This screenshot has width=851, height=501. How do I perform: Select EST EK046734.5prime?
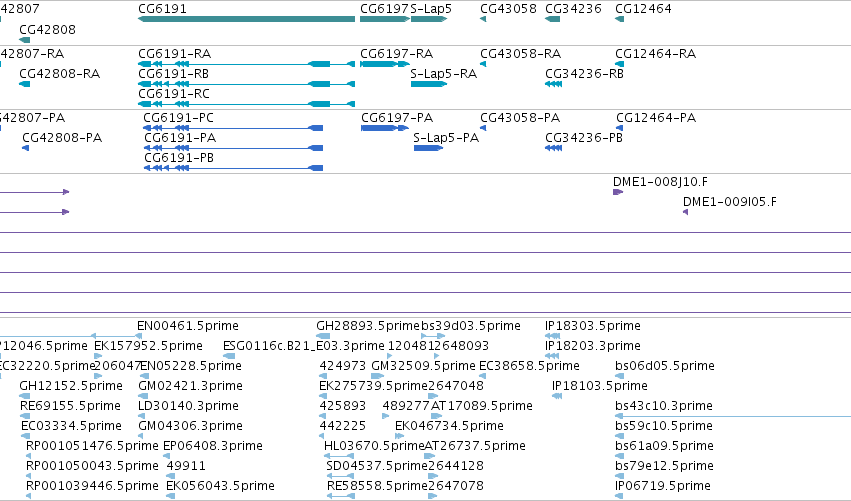point(449,426)
